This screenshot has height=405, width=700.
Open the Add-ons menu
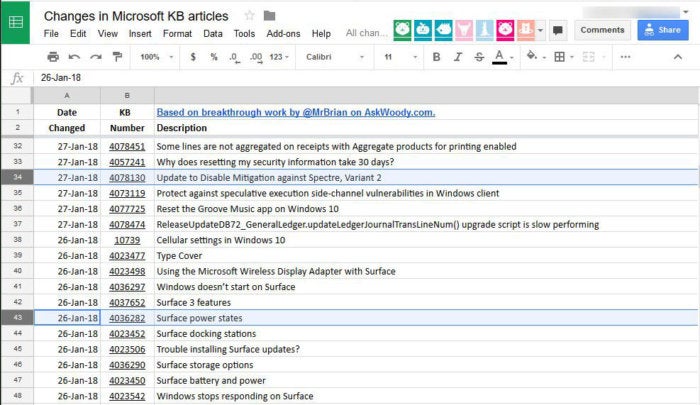click(x=283, y=33)
